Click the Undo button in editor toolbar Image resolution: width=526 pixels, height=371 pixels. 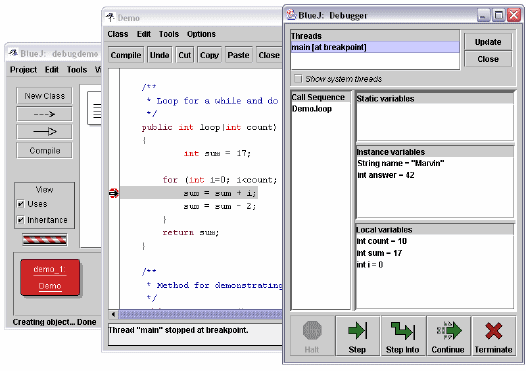tap(159, 55)
